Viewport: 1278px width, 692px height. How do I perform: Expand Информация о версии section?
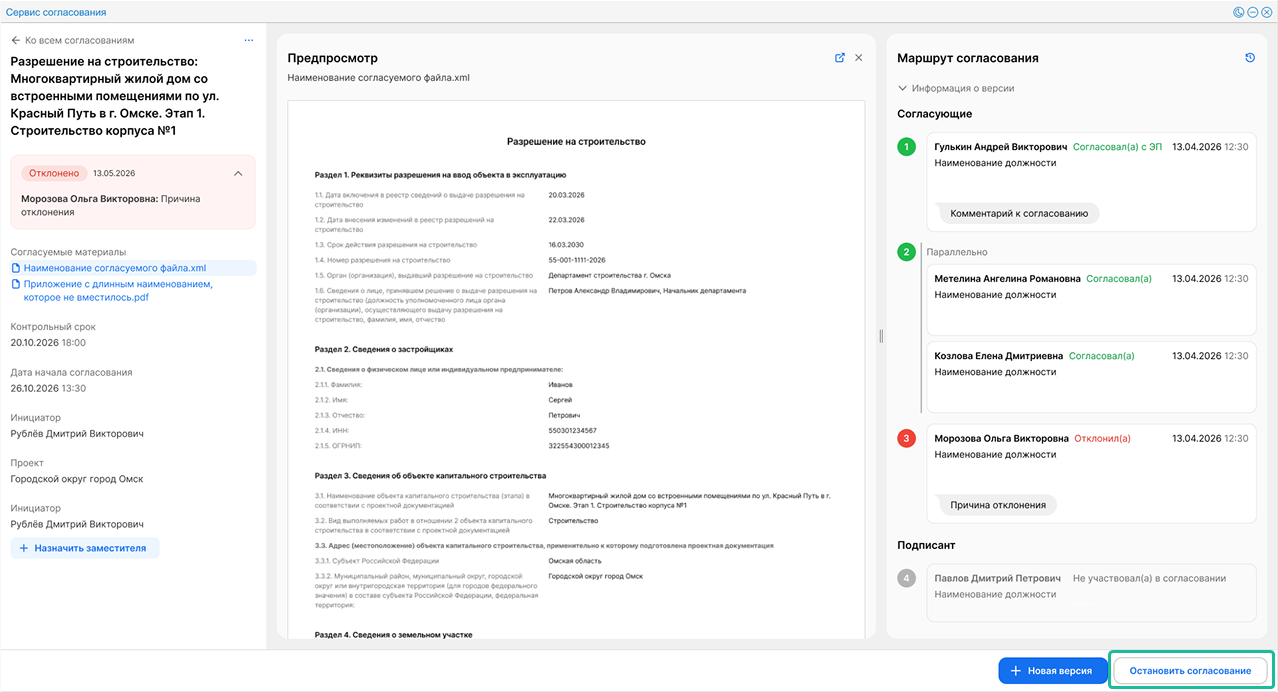tap(956, 88)
